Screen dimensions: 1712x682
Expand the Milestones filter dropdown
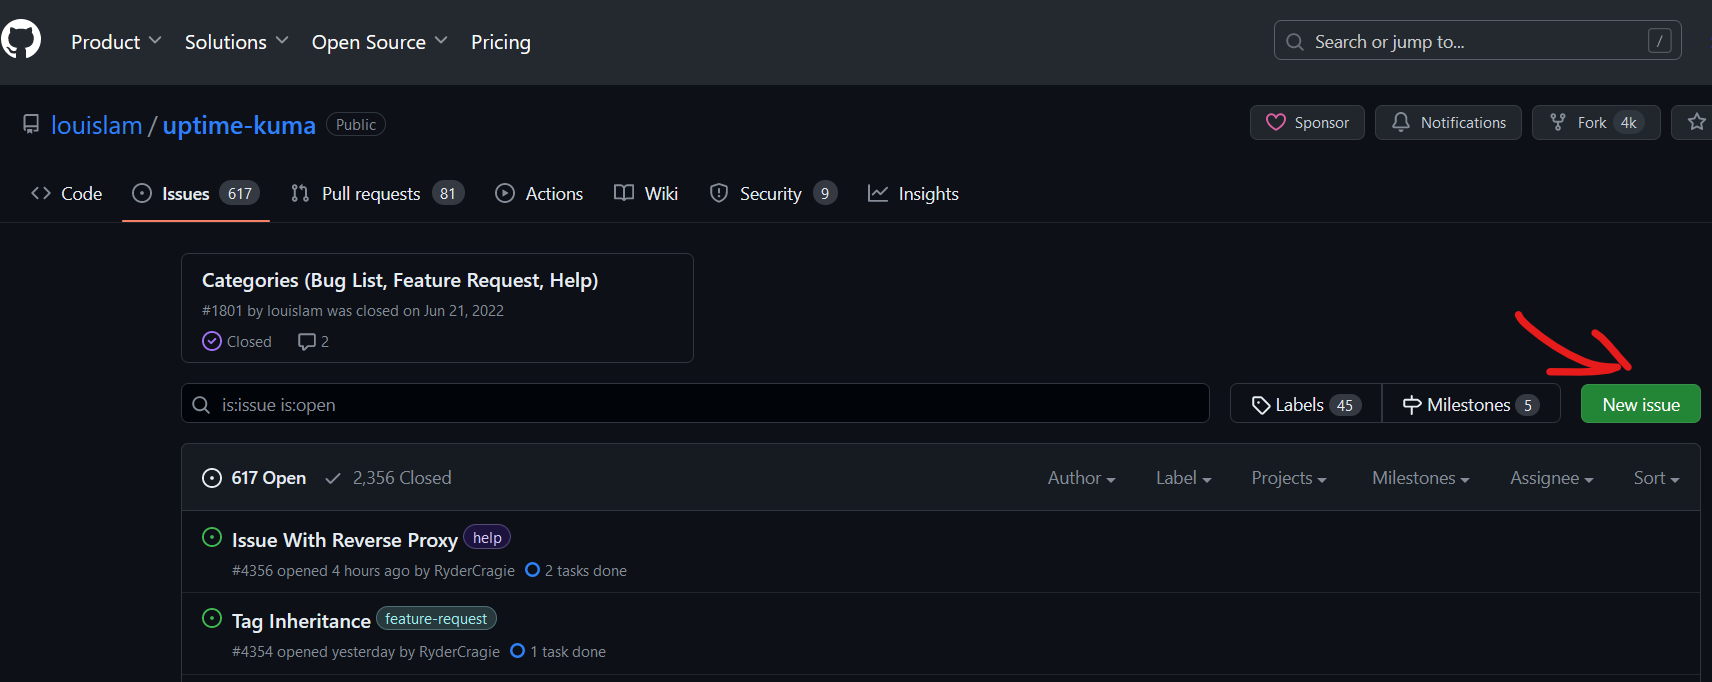point(1420,478)
